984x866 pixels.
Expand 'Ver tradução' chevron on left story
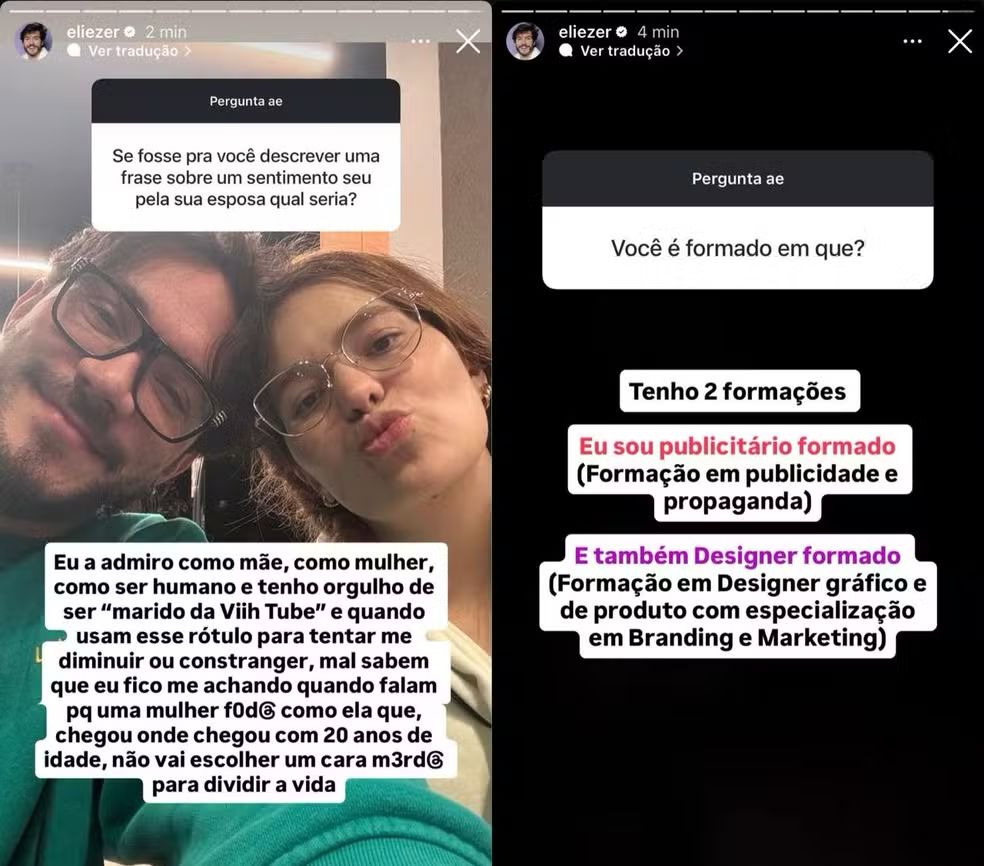click(188, 51)
